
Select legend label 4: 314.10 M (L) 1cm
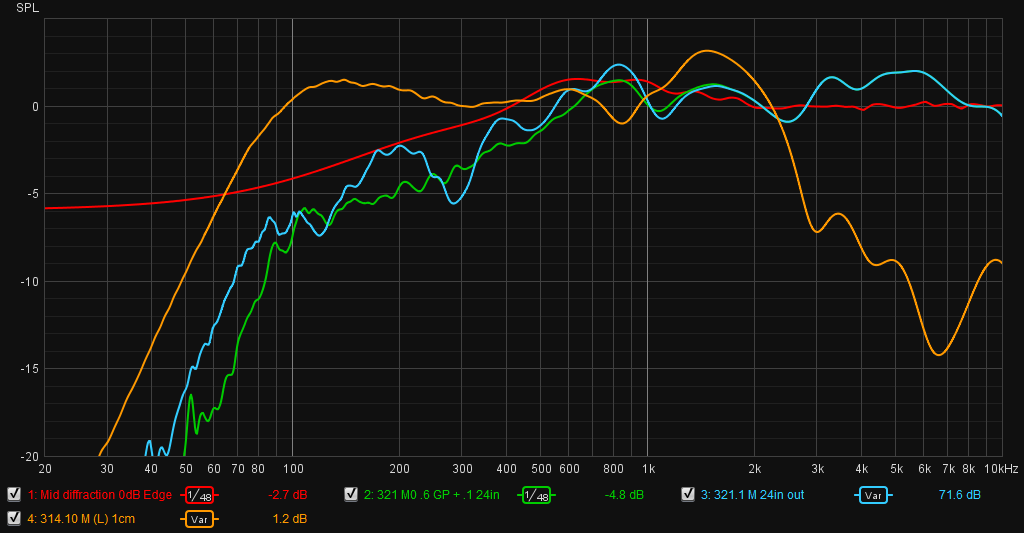tap(81, 519)
